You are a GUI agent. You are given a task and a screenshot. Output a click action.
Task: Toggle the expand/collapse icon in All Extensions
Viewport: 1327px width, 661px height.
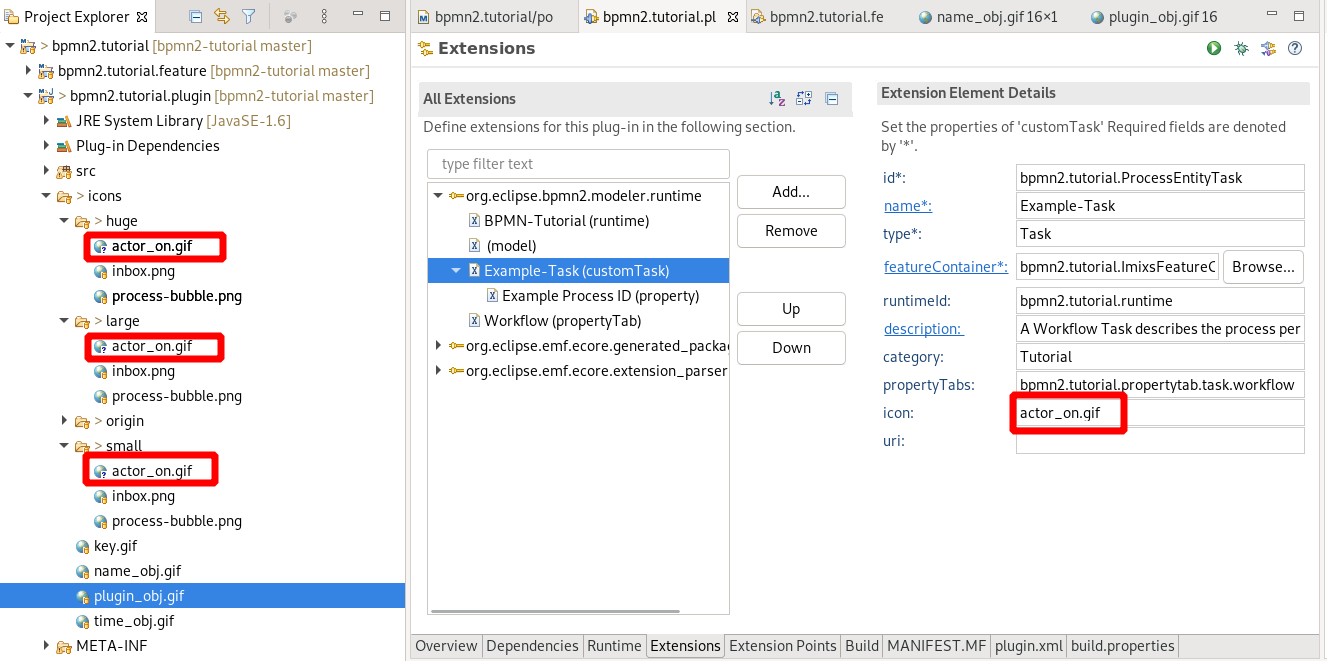[x=804, y=98]
